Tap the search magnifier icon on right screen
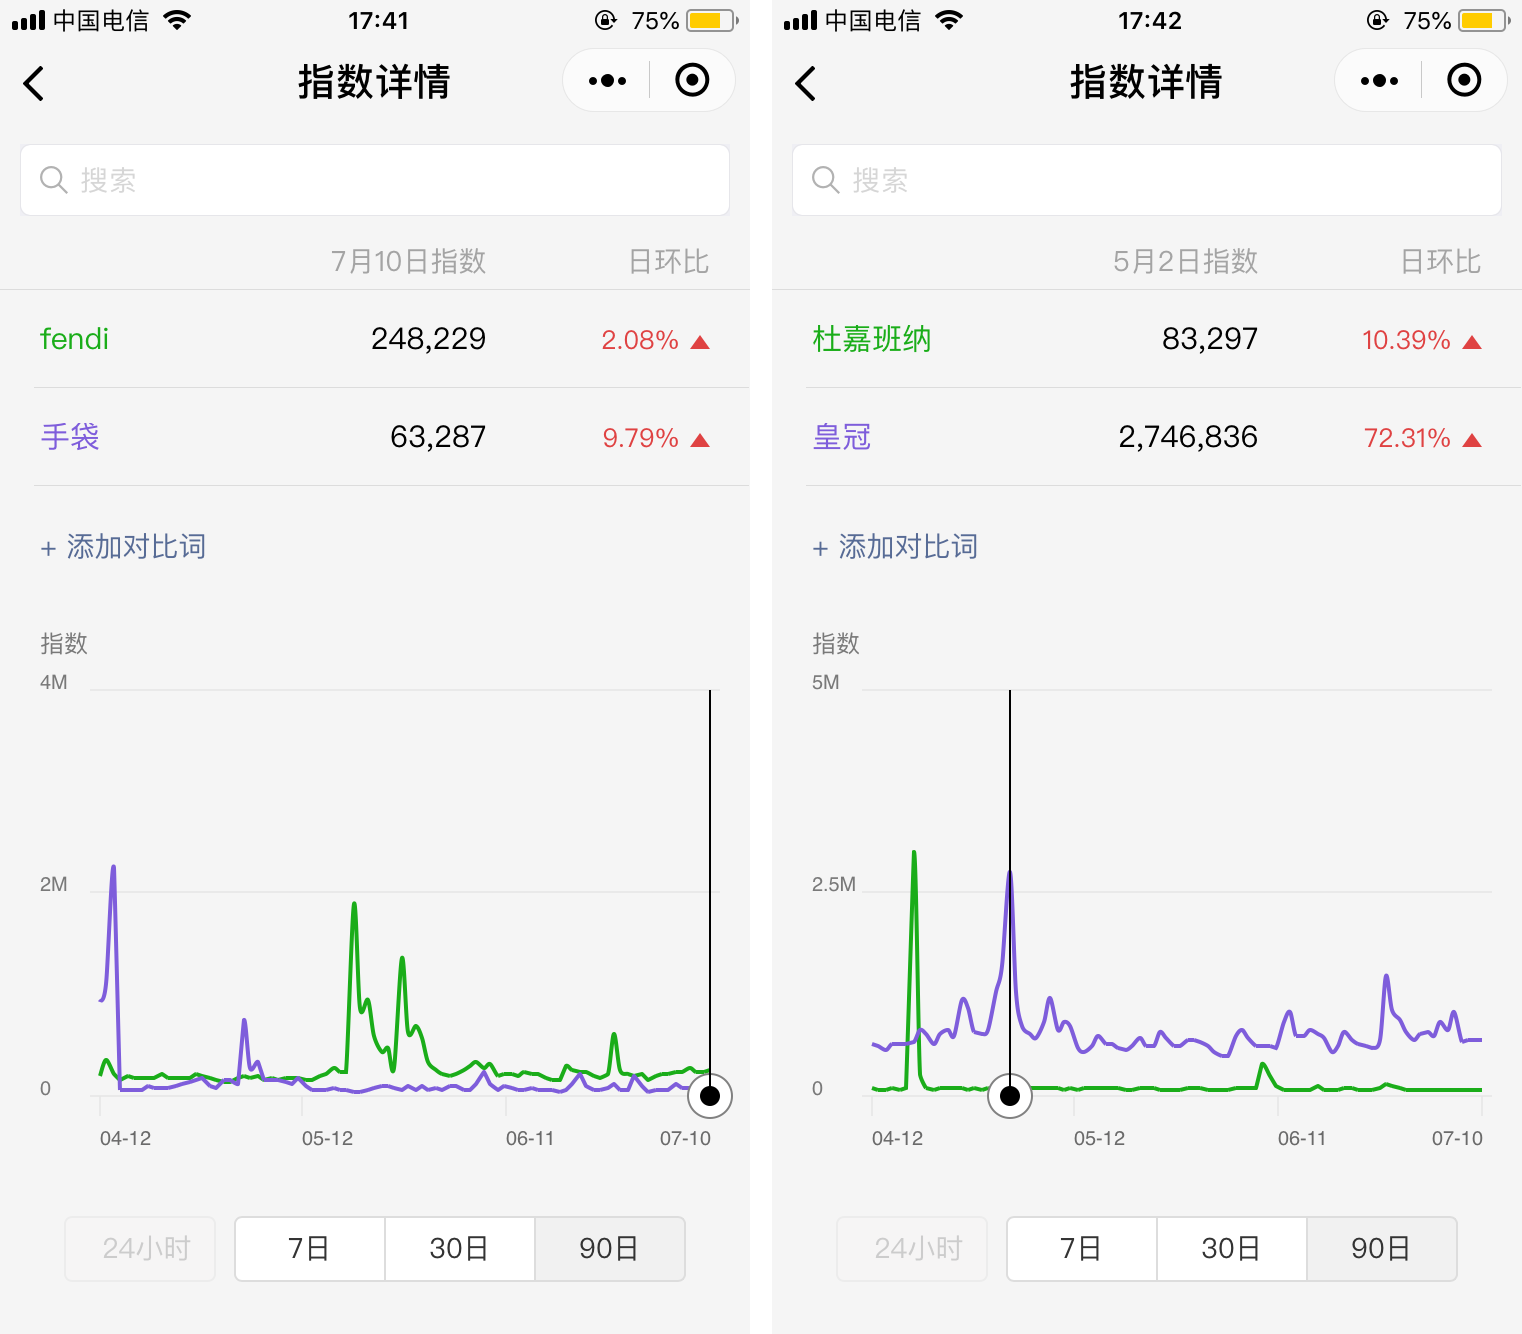The image size is (1522, 1334). click(825, 180)
